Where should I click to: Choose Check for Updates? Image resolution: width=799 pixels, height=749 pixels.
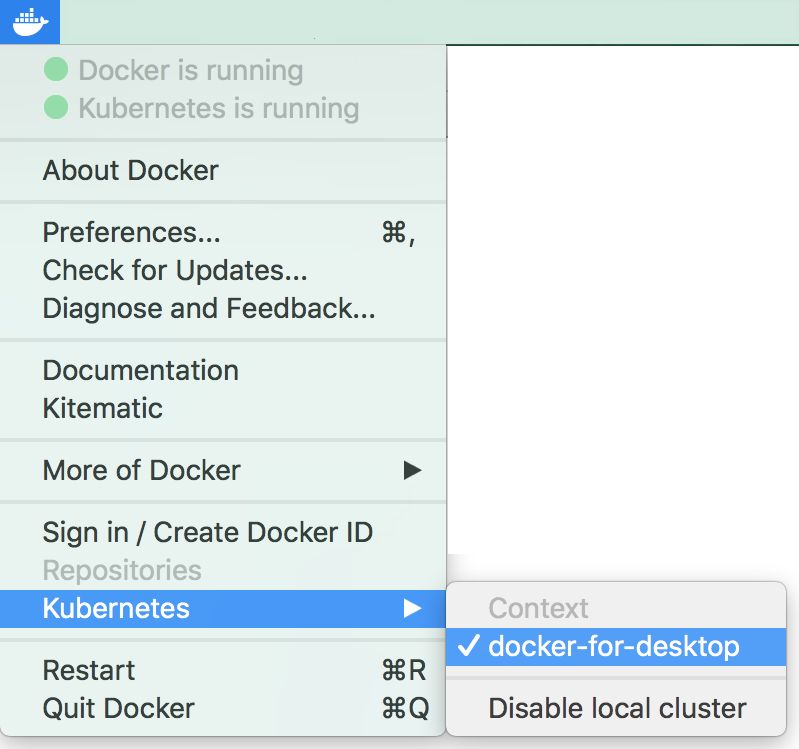(x=223, y=270)
